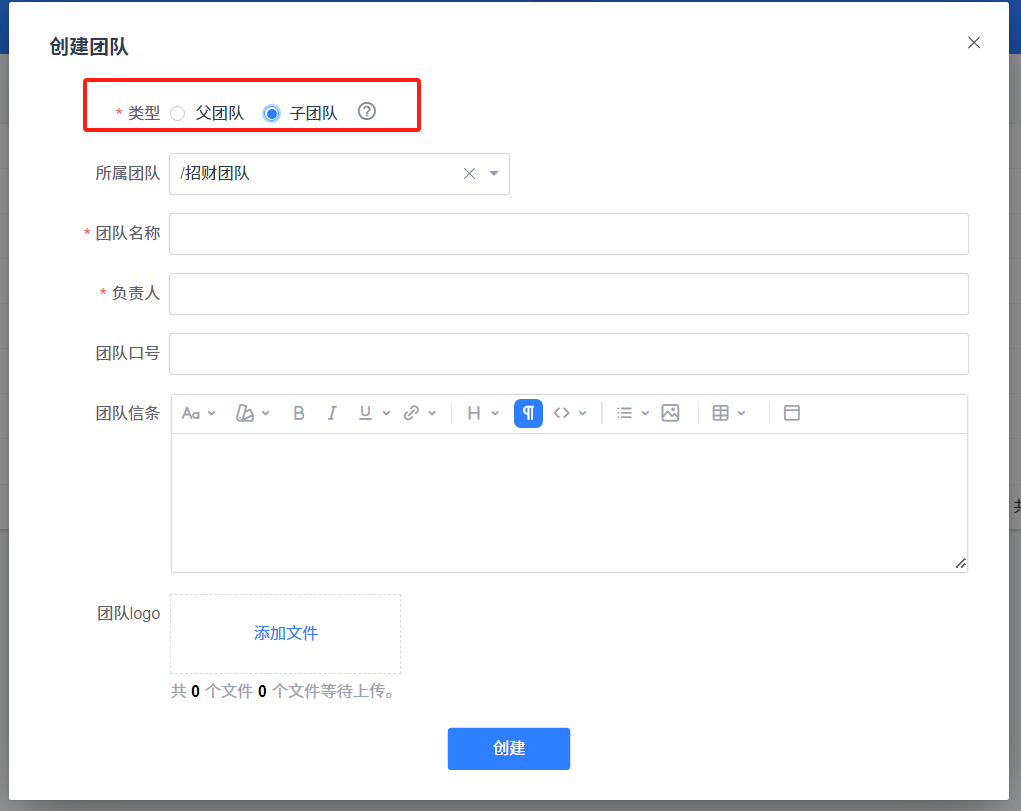Select the 子团队 radio option
Viewport: 1021px width, 811px height.
[x=271, y=113]
